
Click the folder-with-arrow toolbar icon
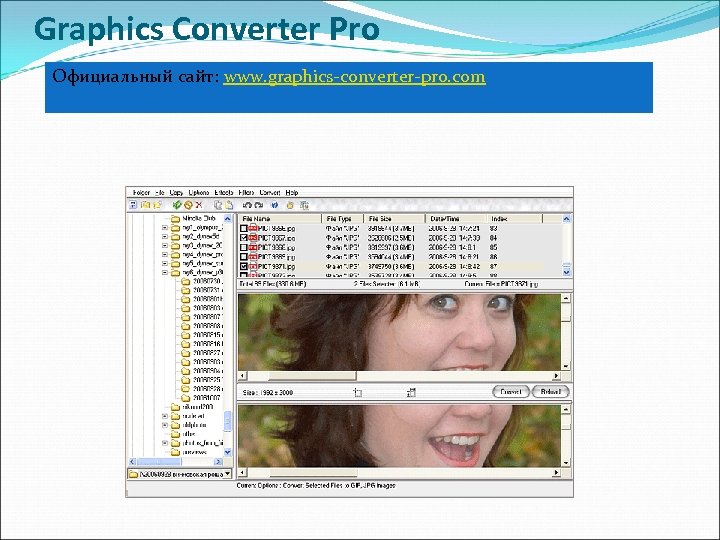pyautogui.click(x=157, y=205)
